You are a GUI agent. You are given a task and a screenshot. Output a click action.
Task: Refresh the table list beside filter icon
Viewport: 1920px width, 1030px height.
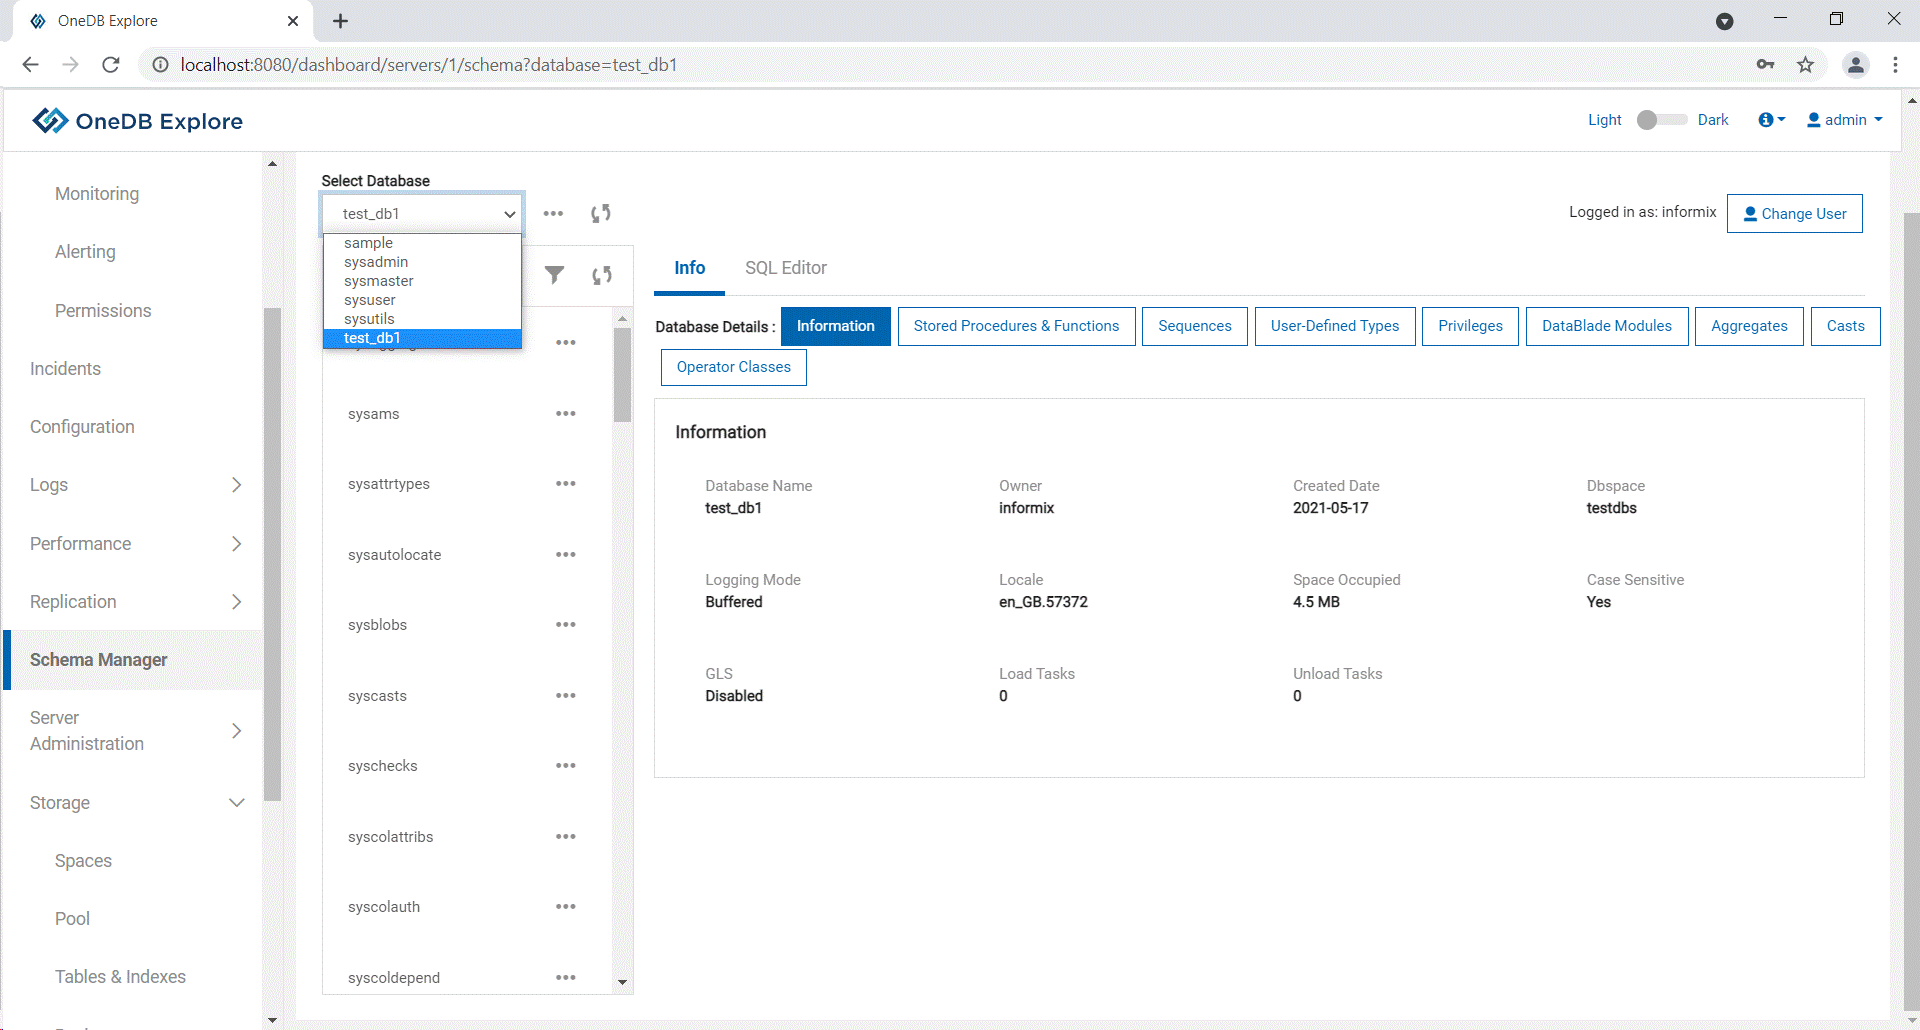[x=601, y=275]
